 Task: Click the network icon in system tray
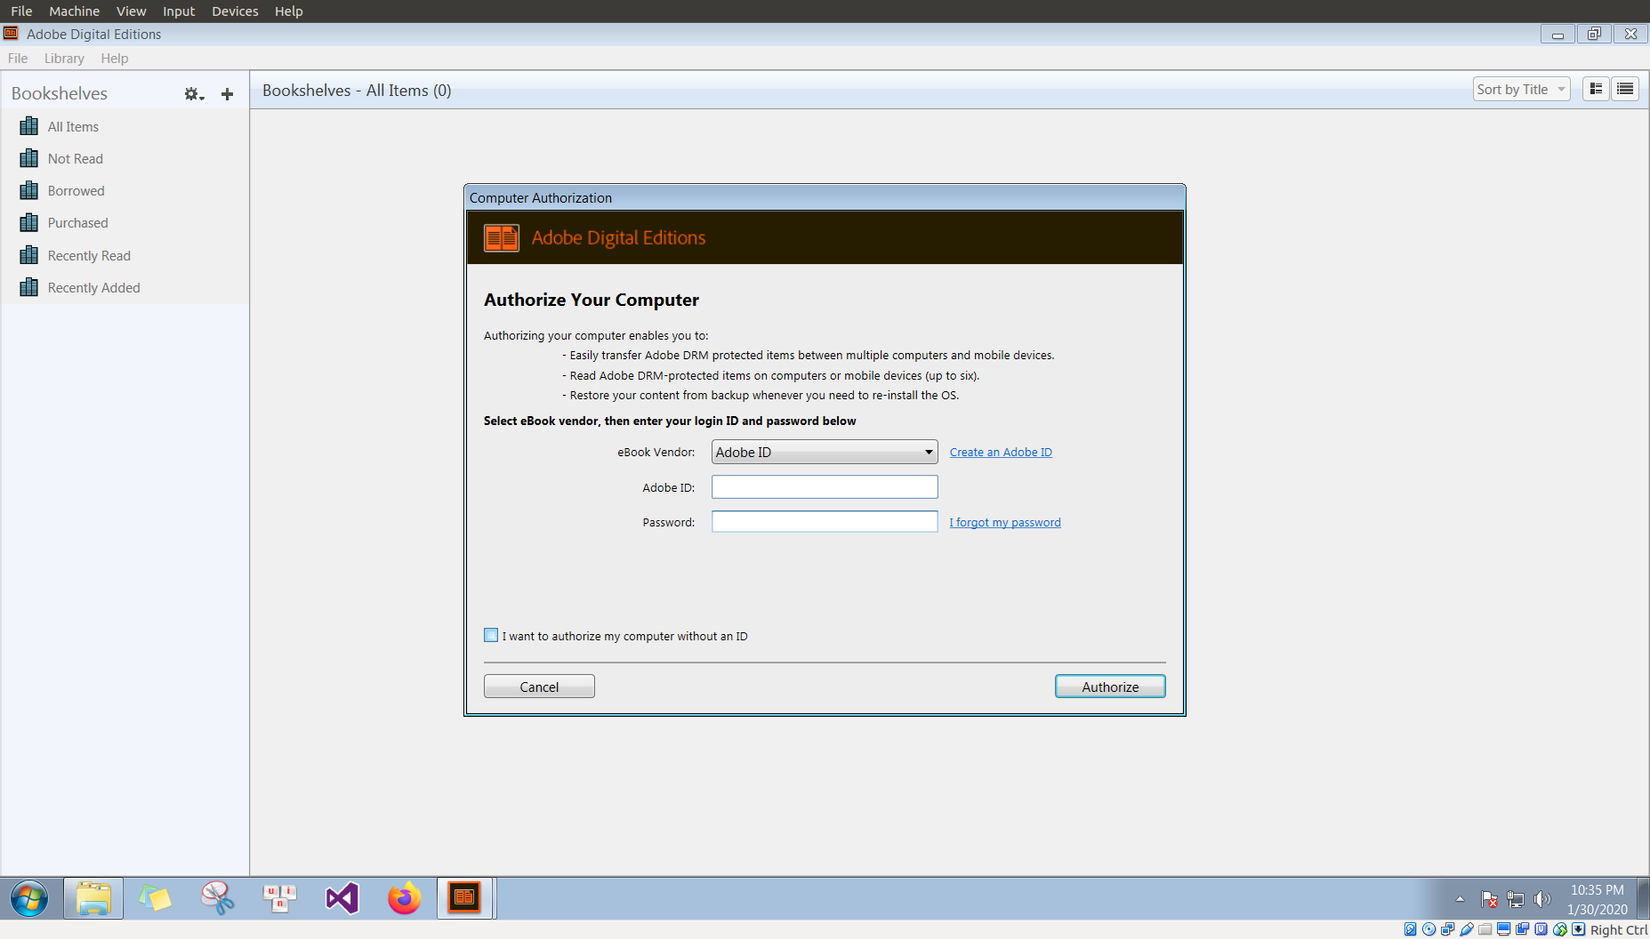[1516, 899]
